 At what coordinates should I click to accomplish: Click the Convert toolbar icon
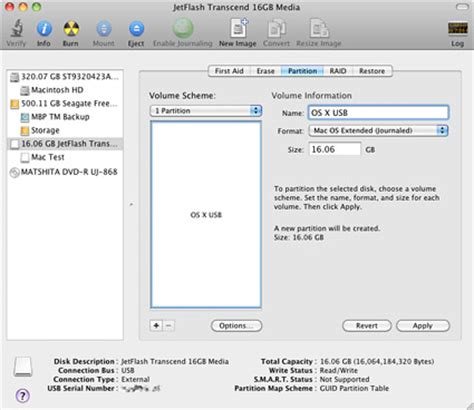click(277, 29)
